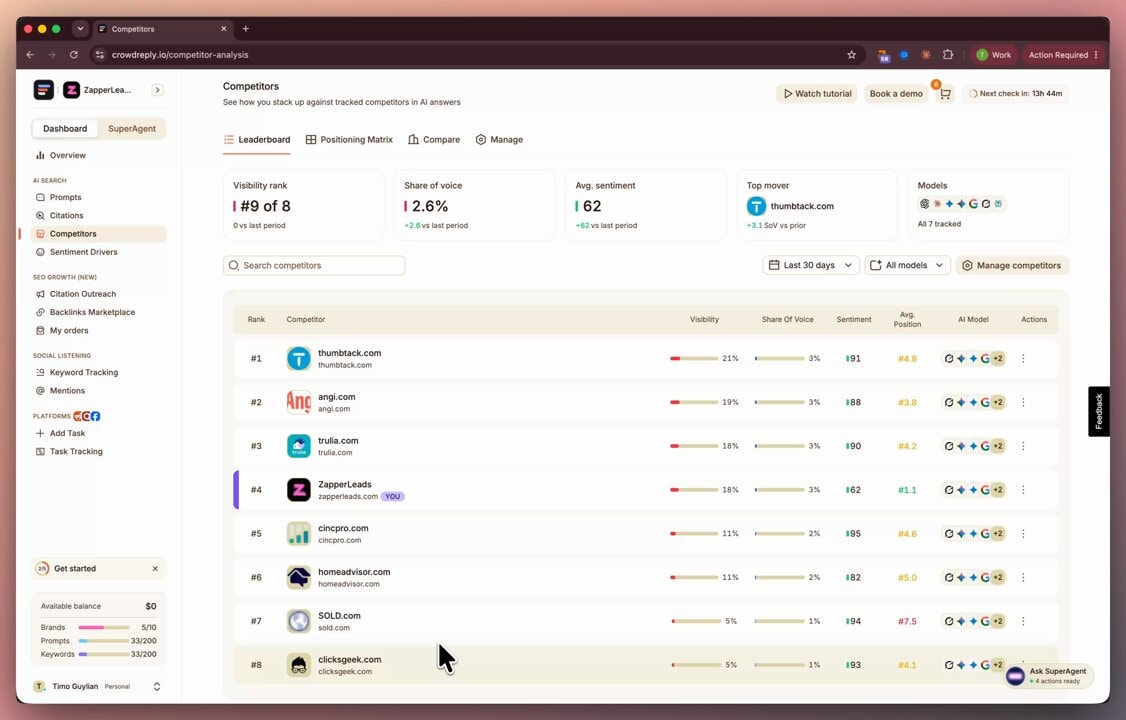The image size is (1126, 720).
Task: Open a new browser tab
Action: tap(246, 29)
